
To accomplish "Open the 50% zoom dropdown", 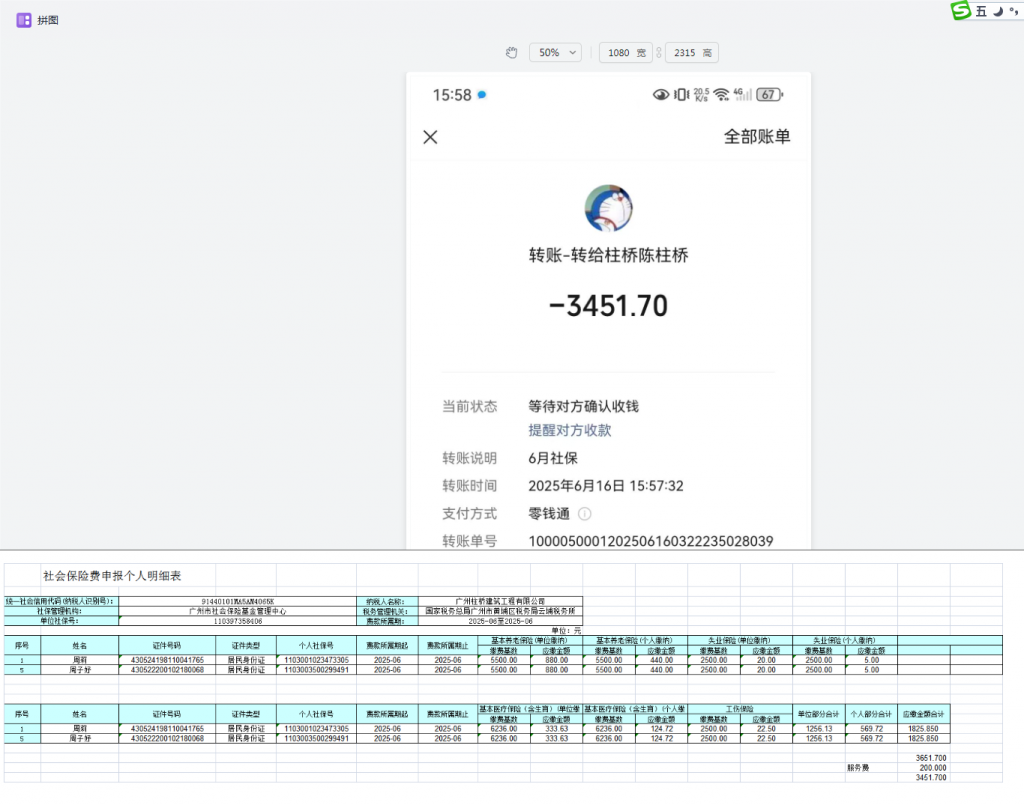I will point(555,53).
